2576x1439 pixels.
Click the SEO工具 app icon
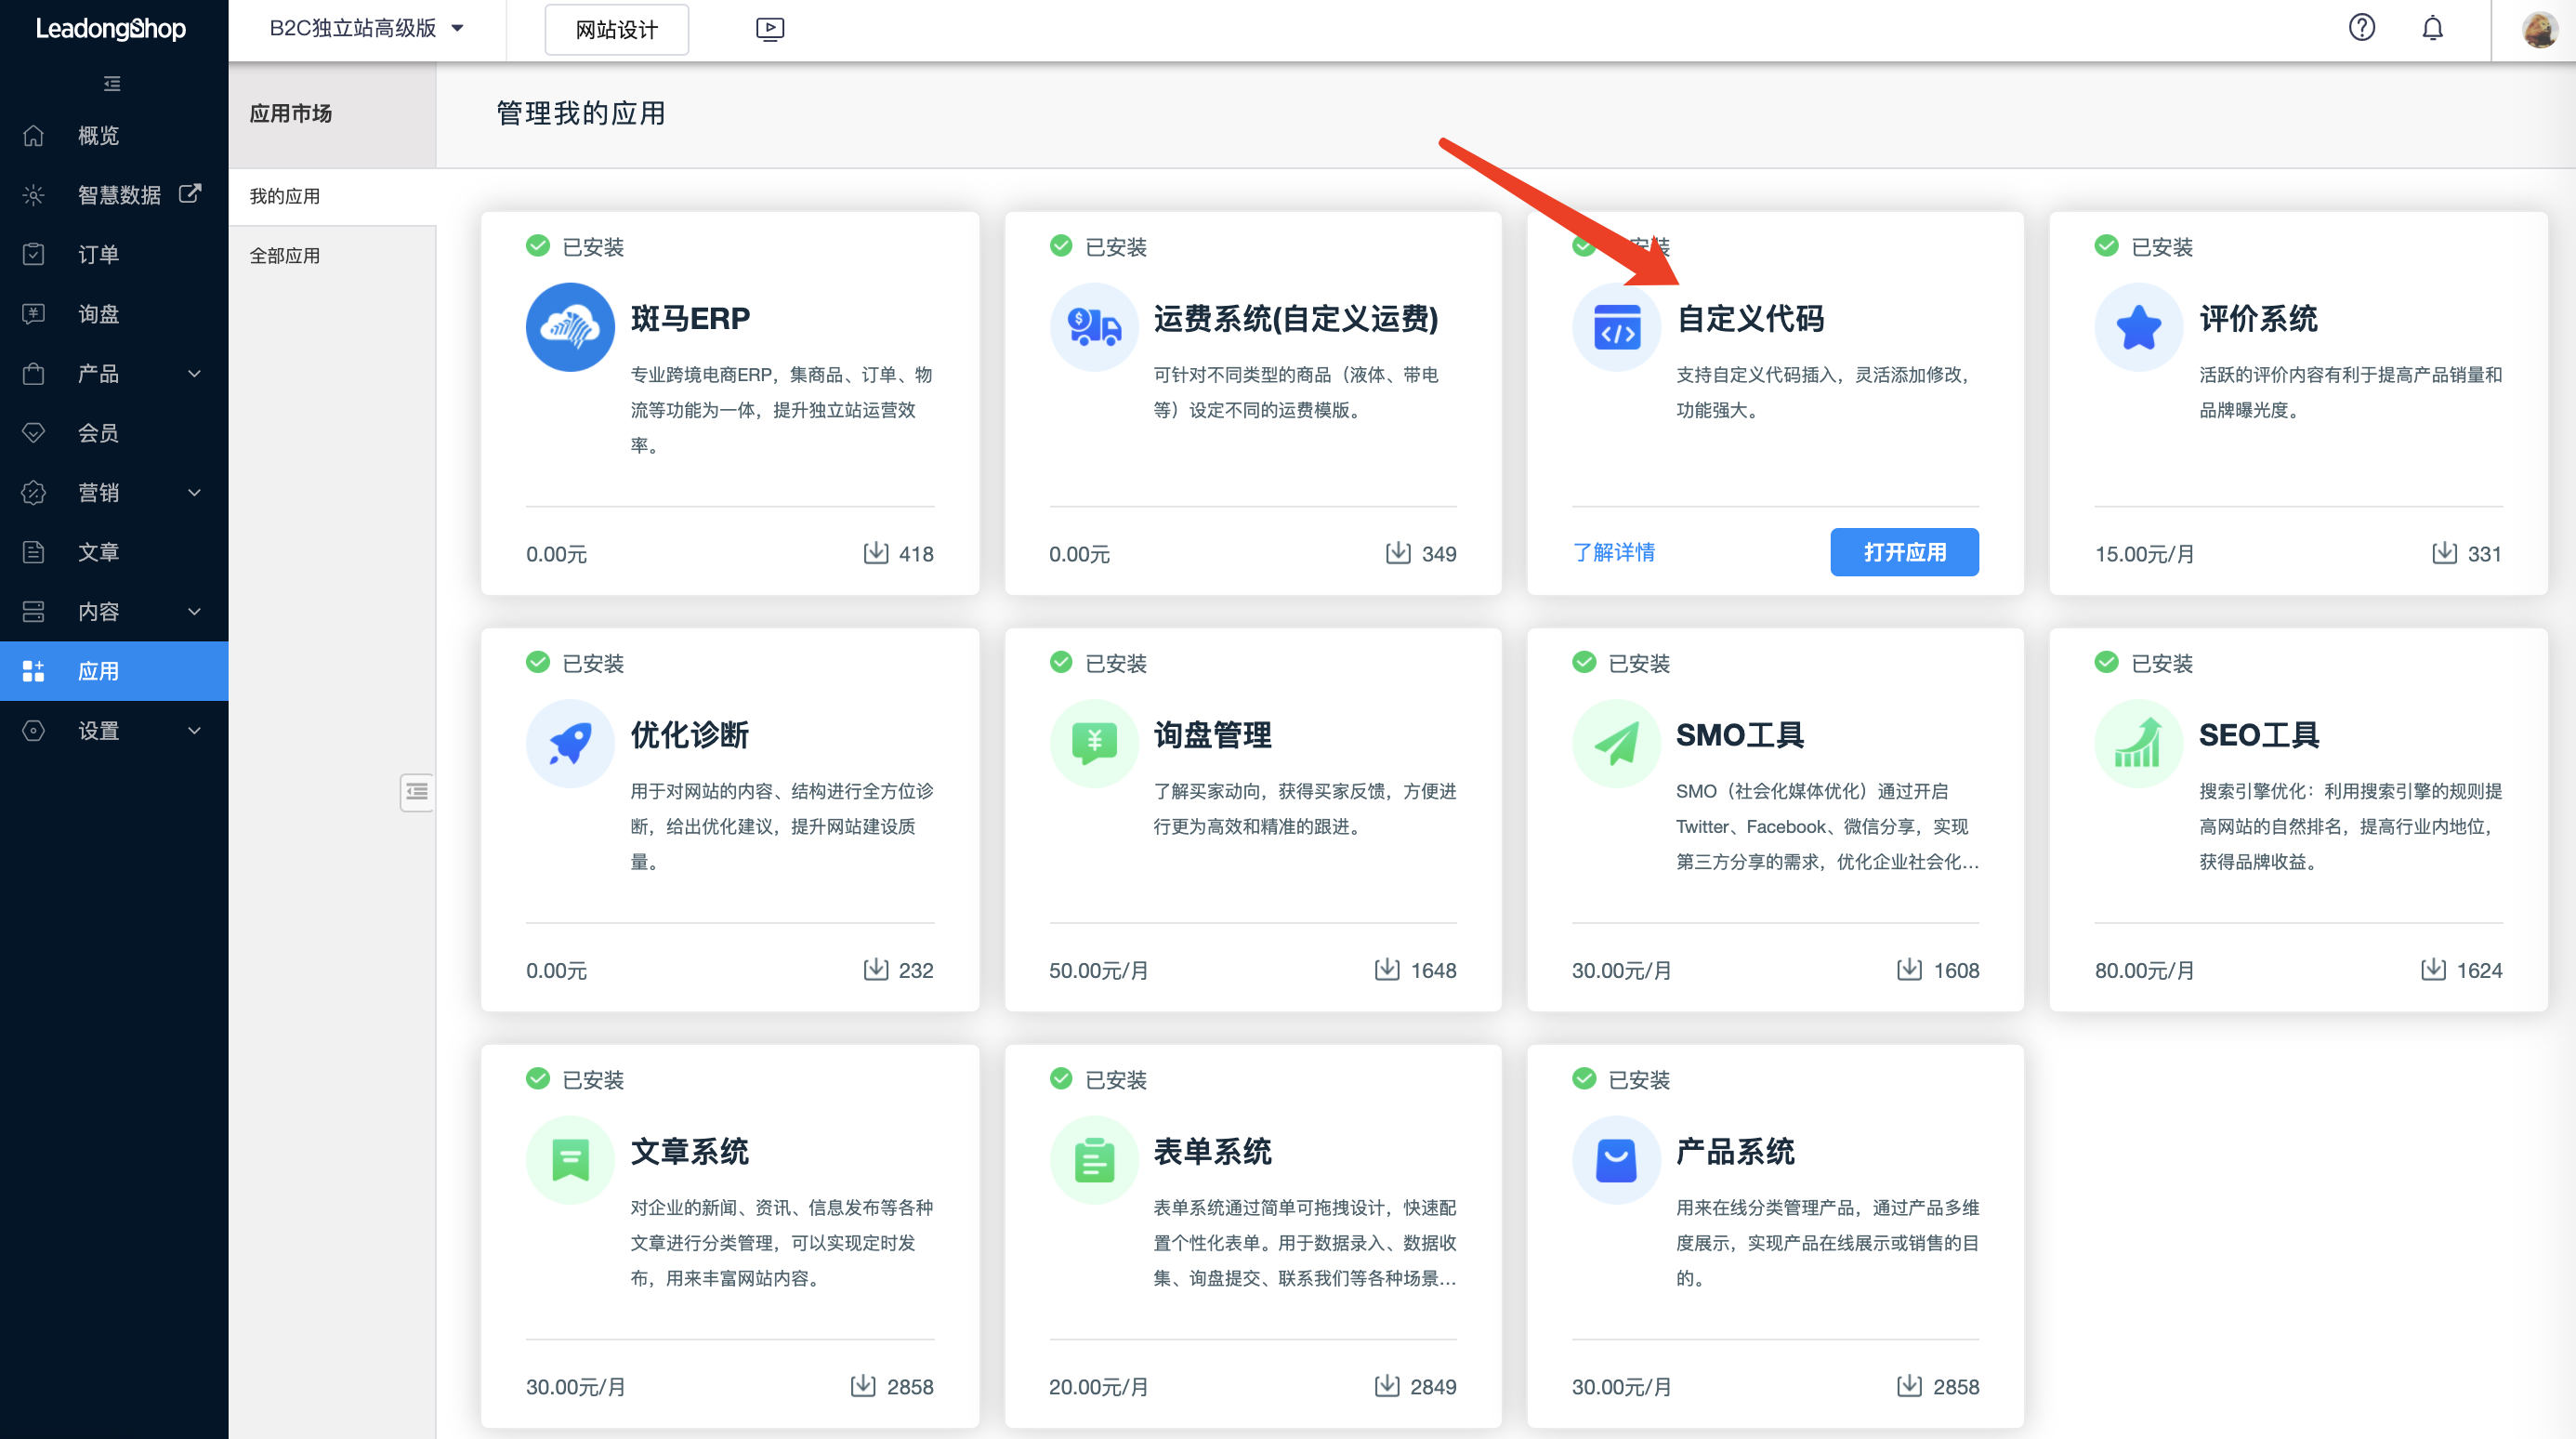pyautogui.click(x=2138, y=743)
